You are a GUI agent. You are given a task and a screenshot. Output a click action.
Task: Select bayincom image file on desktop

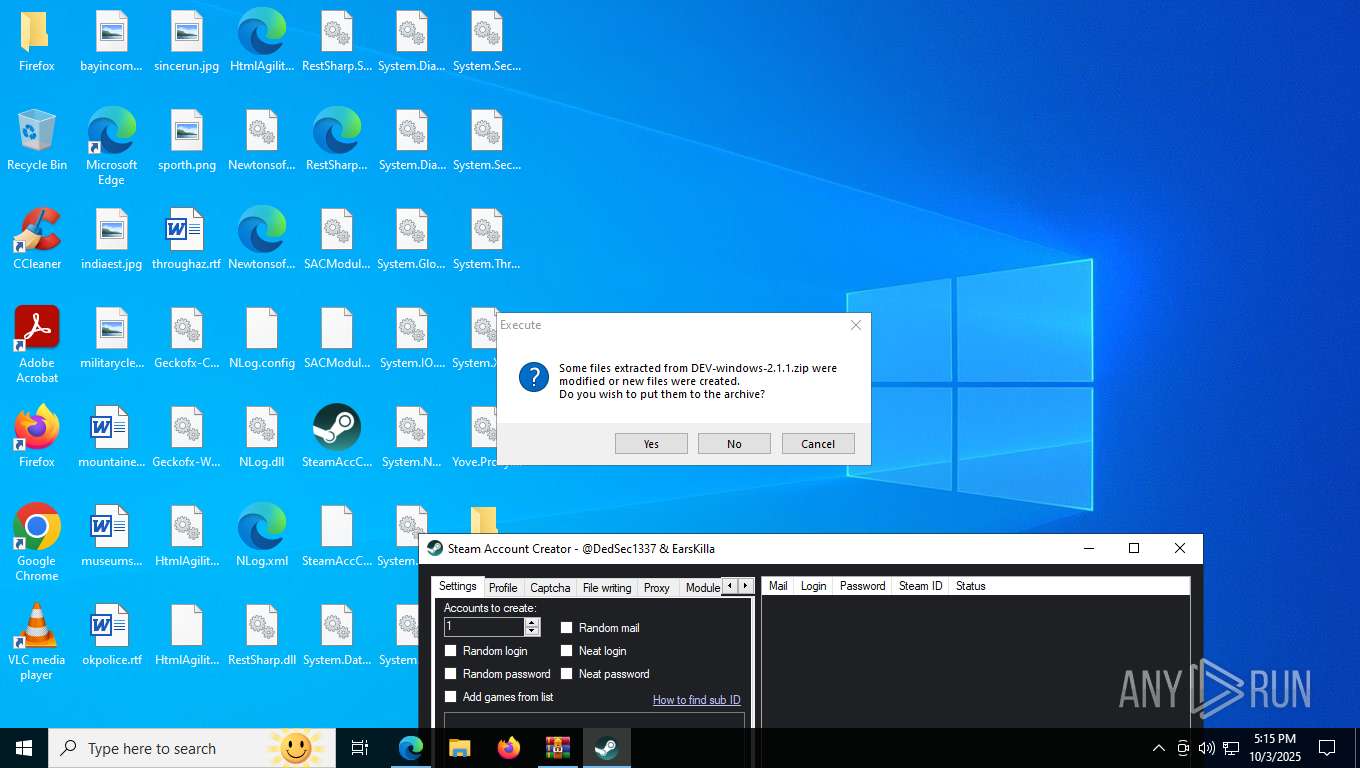(112, 42)
